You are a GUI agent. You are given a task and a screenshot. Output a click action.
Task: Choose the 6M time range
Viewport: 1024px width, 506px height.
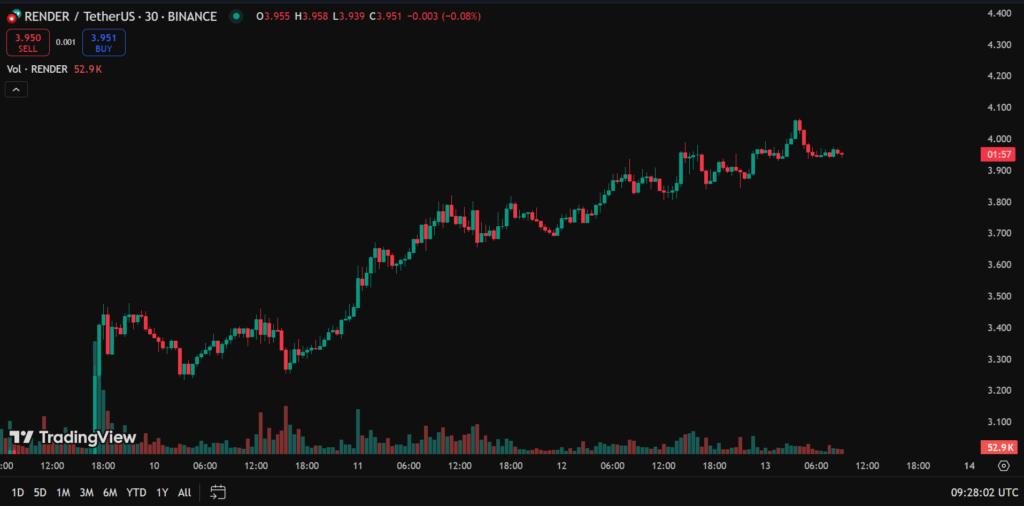click(x=109, y=492)
